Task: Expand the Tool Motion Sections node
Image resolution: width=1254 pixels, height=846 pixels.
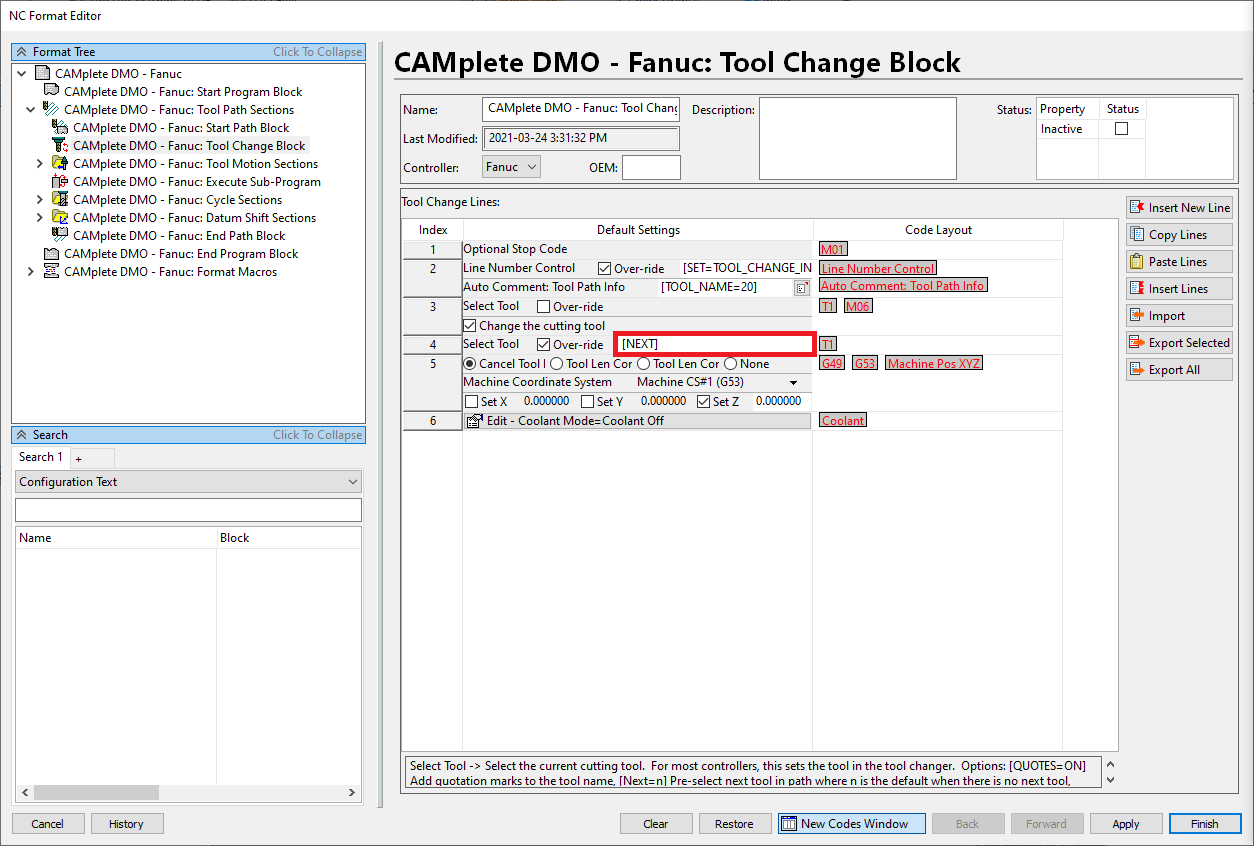Action: click(x=40, y=163)
